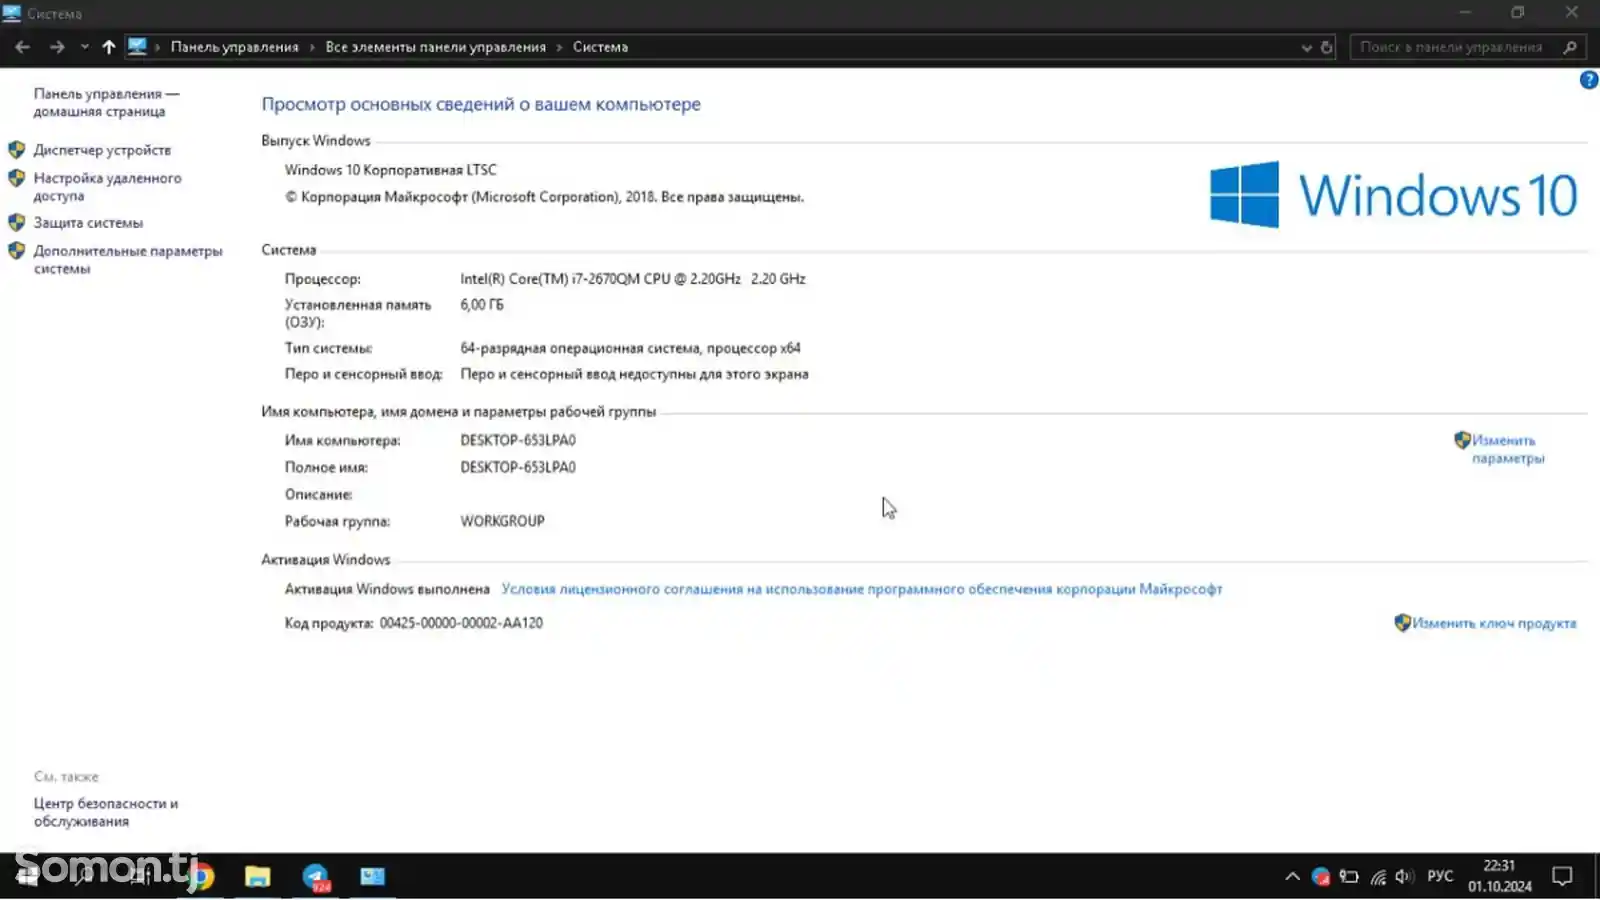Image resolution: width=1600 pixels, height=900 pixels.
Task: Open volume speaker tray icon
Action: tap(1405, 877)
